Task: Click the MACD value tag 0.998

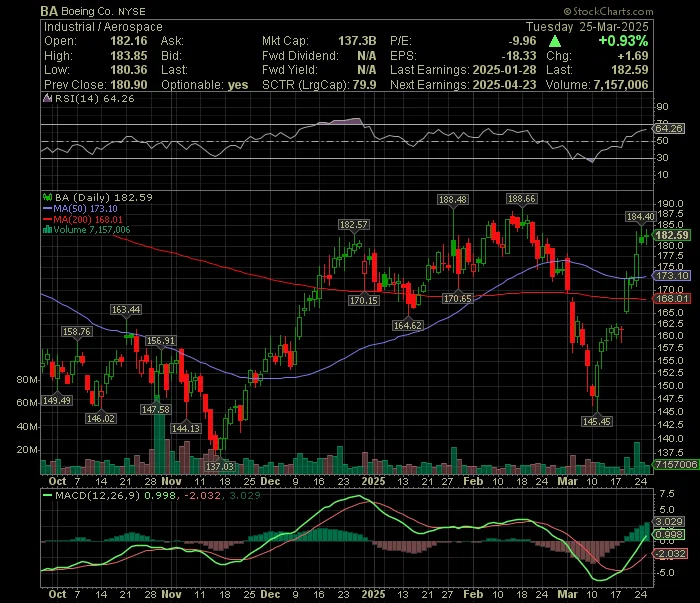Action: tap(668, 534)
